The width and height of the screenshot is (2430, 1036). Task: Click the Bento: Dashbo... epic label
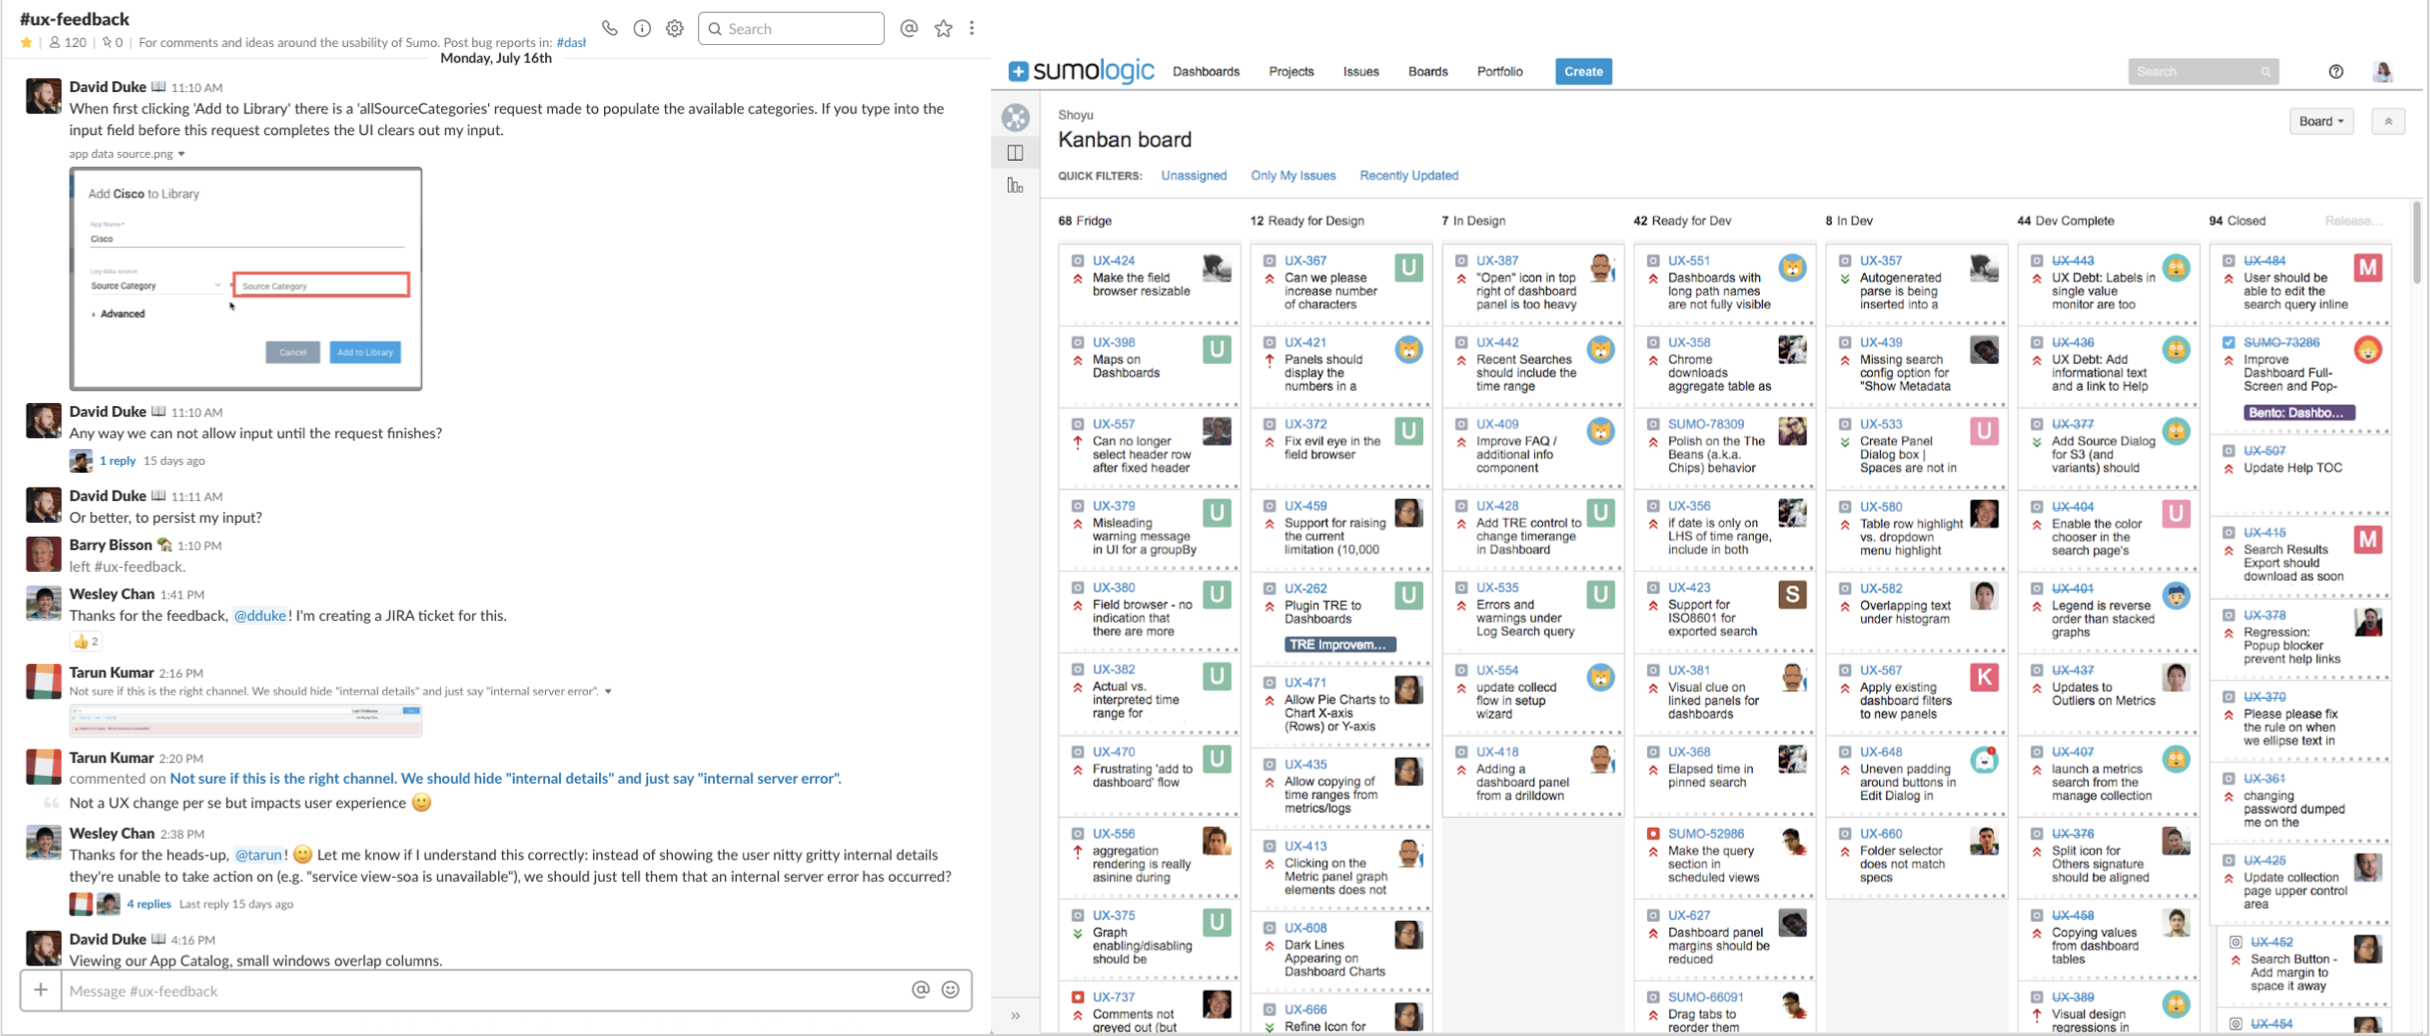click(2299, 412)
